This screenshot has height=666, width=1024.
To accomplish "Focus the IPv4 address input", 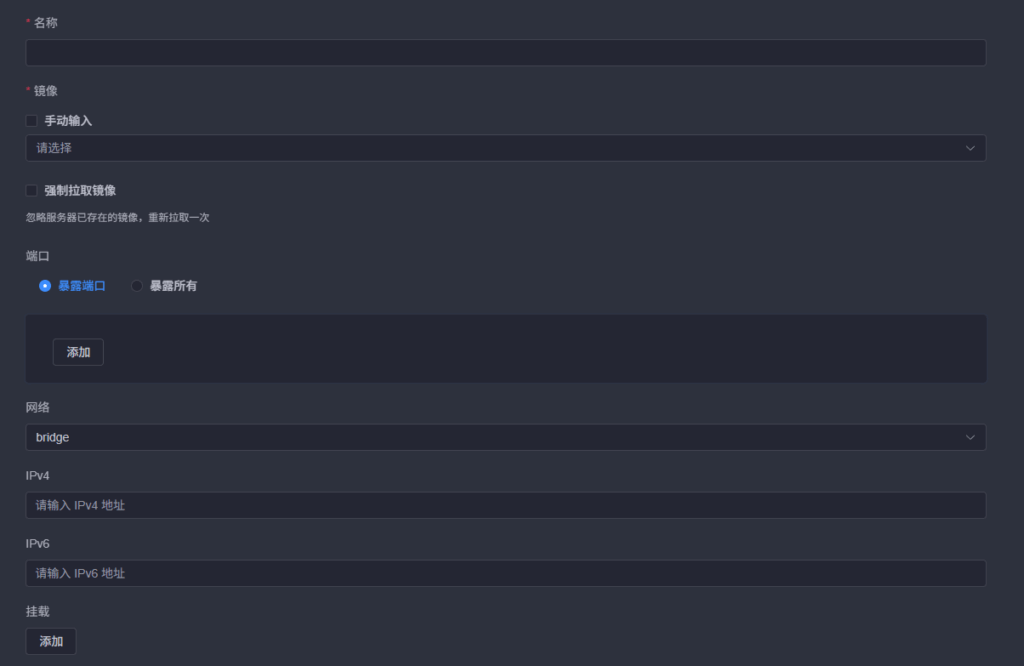I will [505, 505].
